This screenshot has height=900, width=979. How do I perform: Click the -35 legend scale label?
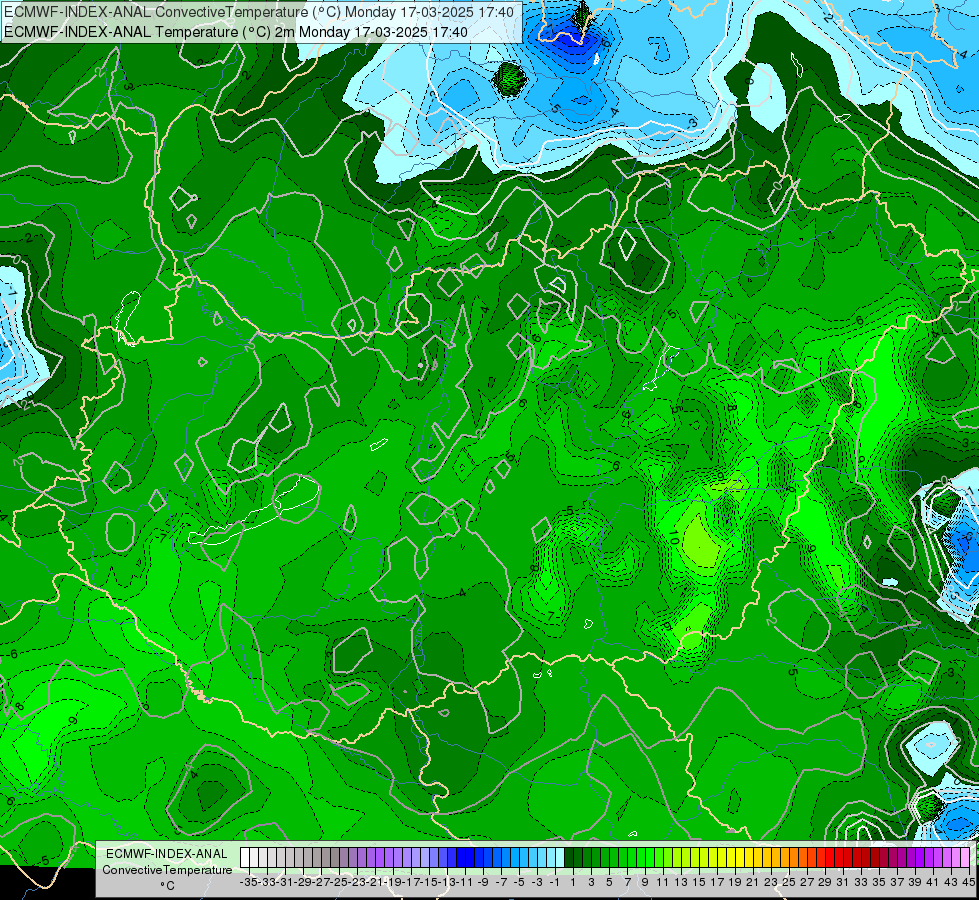(x=248, y=882)
